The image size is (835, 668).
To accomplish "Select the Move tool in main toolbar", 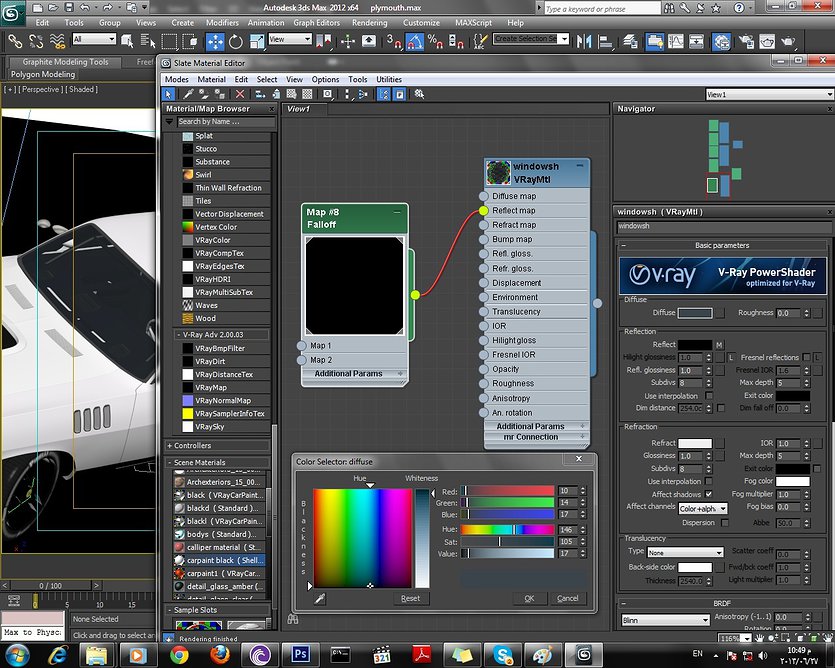I will click(x=215, y=42).
